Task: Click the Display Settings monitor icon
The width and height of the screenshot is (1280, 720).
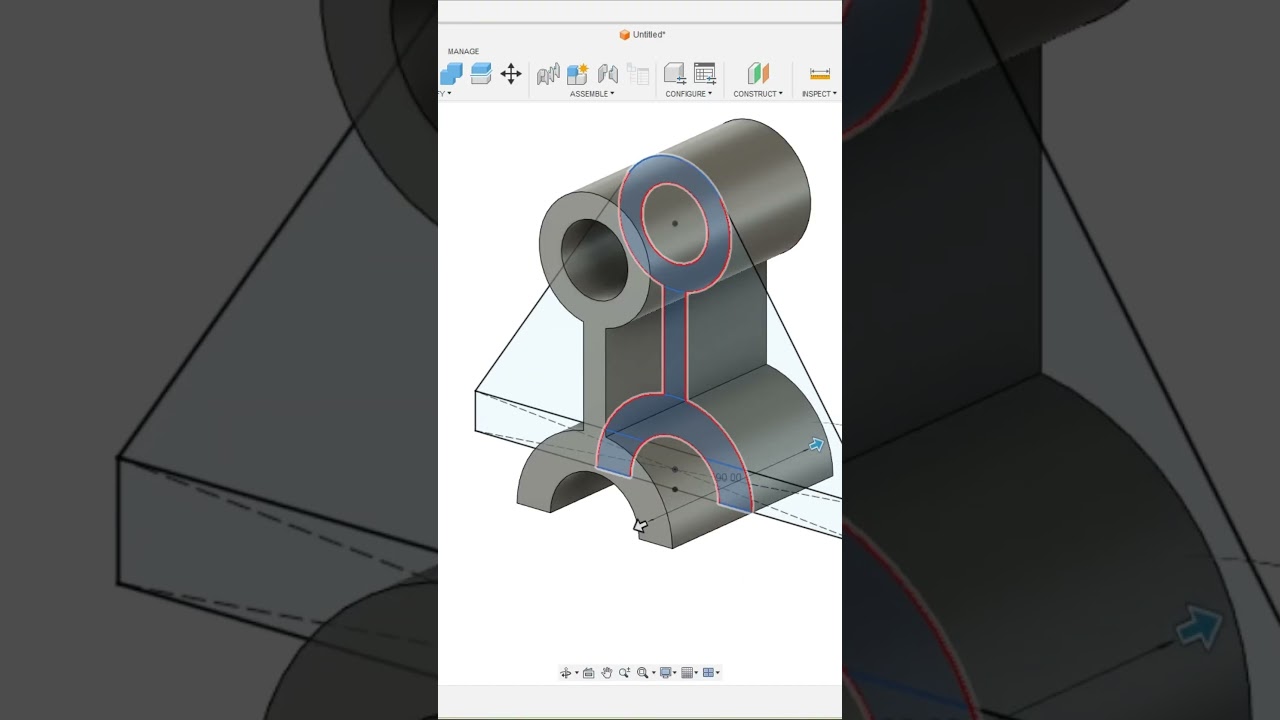Action: point(665,673)
